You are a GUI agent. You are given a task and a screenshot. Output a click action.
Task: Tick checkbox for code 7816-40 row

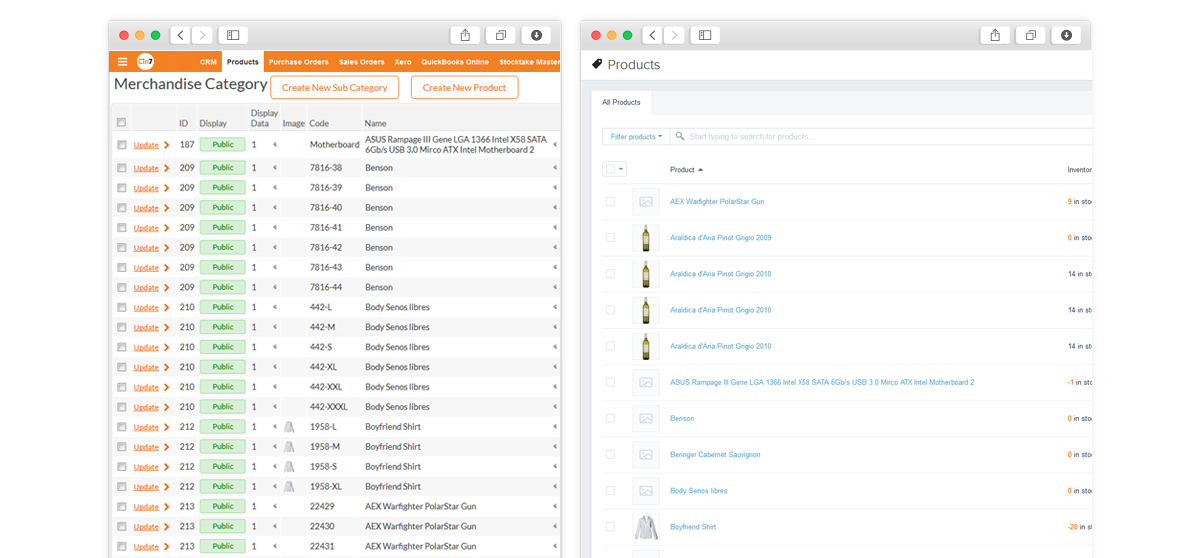[121, 208]
